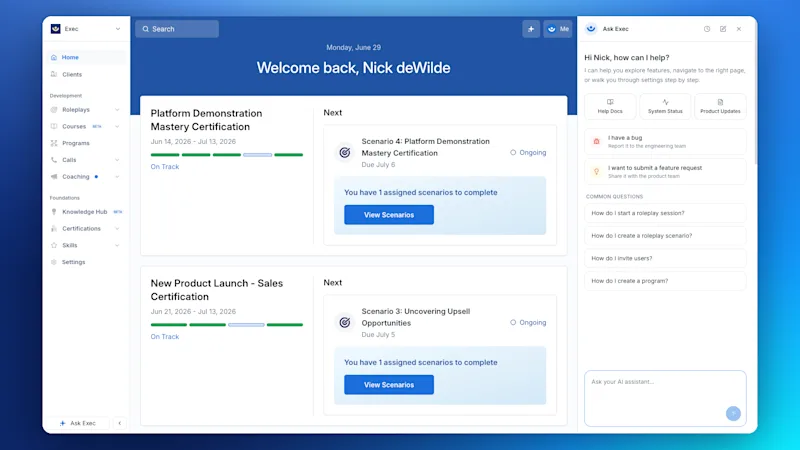Click the Coaching megaphone icon
Screen dimensions: 800x450
tap(54, 177)
